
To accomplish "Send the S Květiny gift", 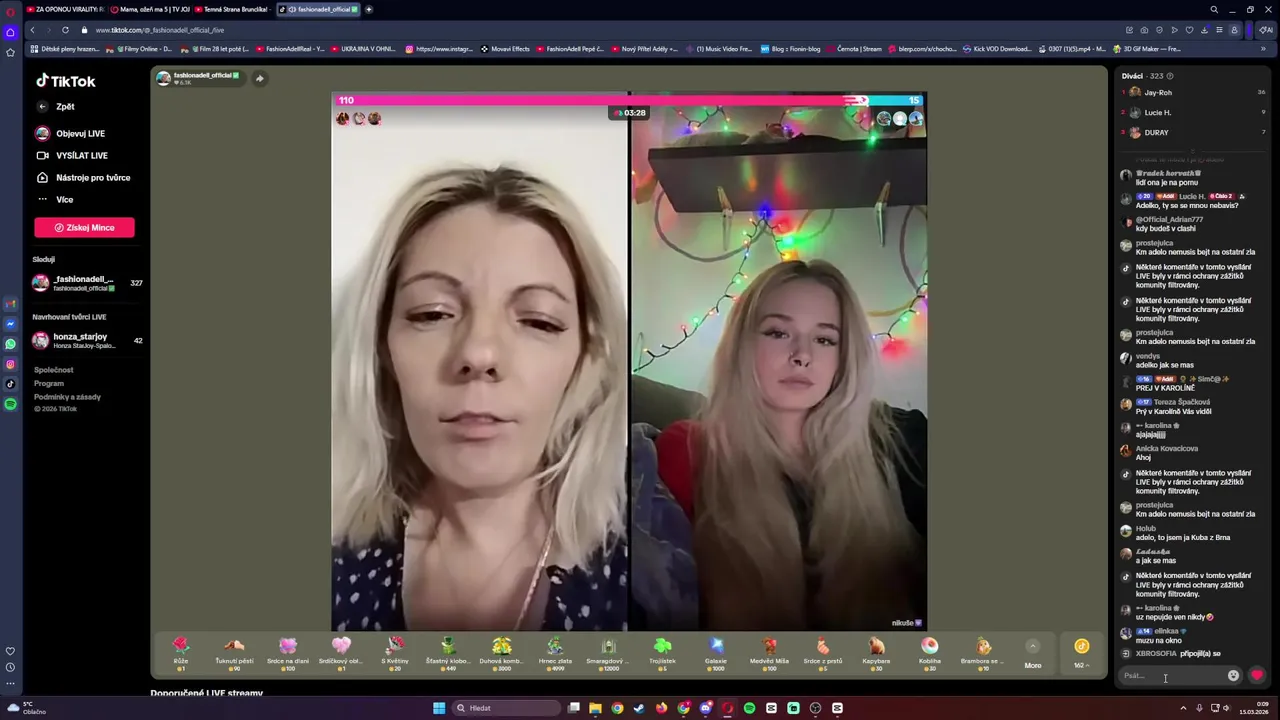I will click(395, 653).
